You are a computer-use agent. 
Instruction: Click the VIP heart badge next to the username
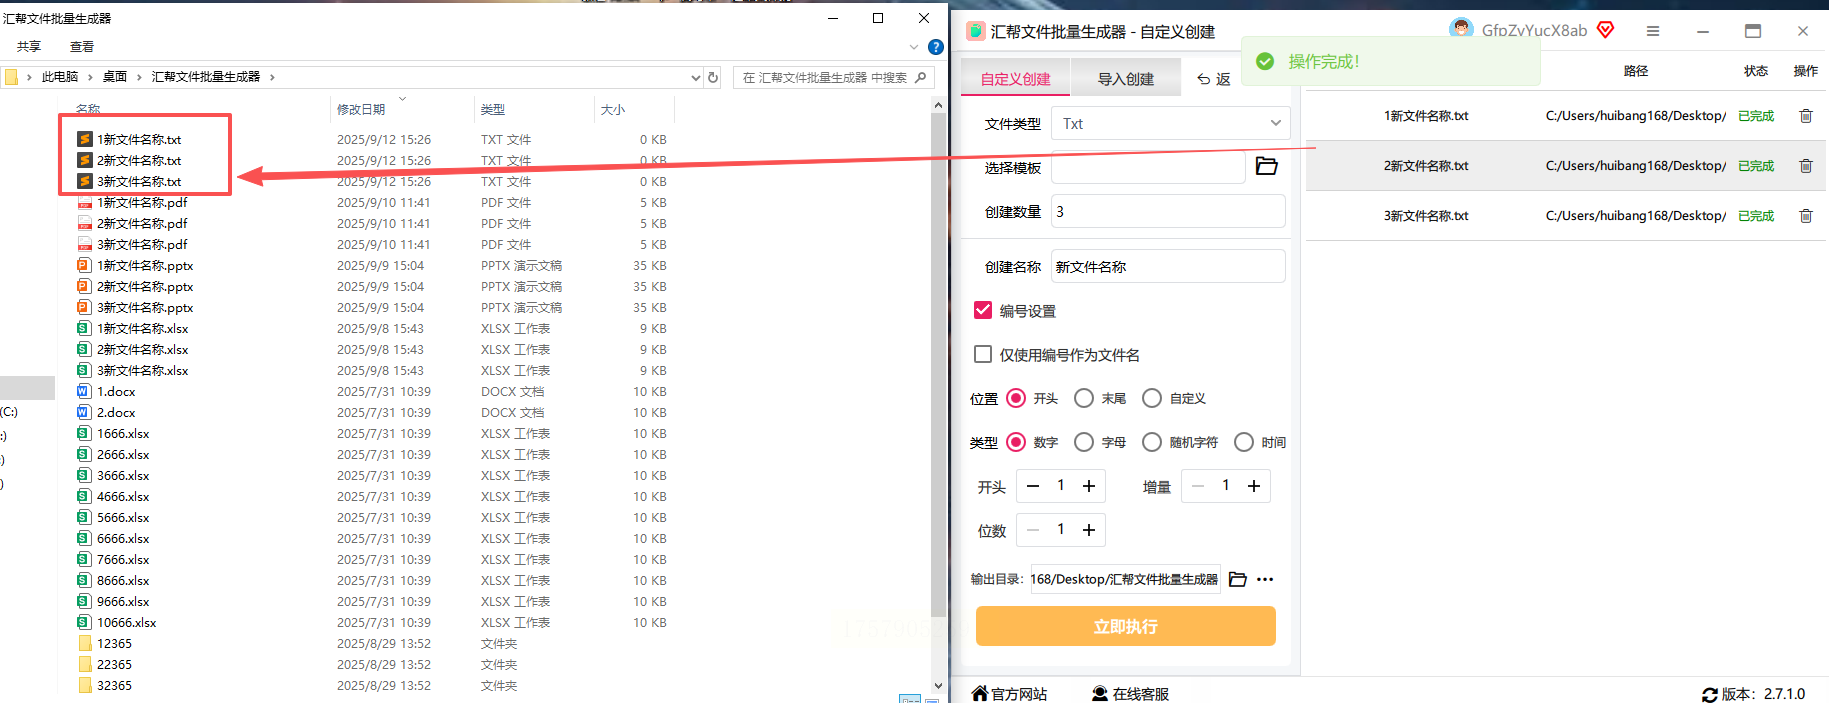coord(1605,30)
